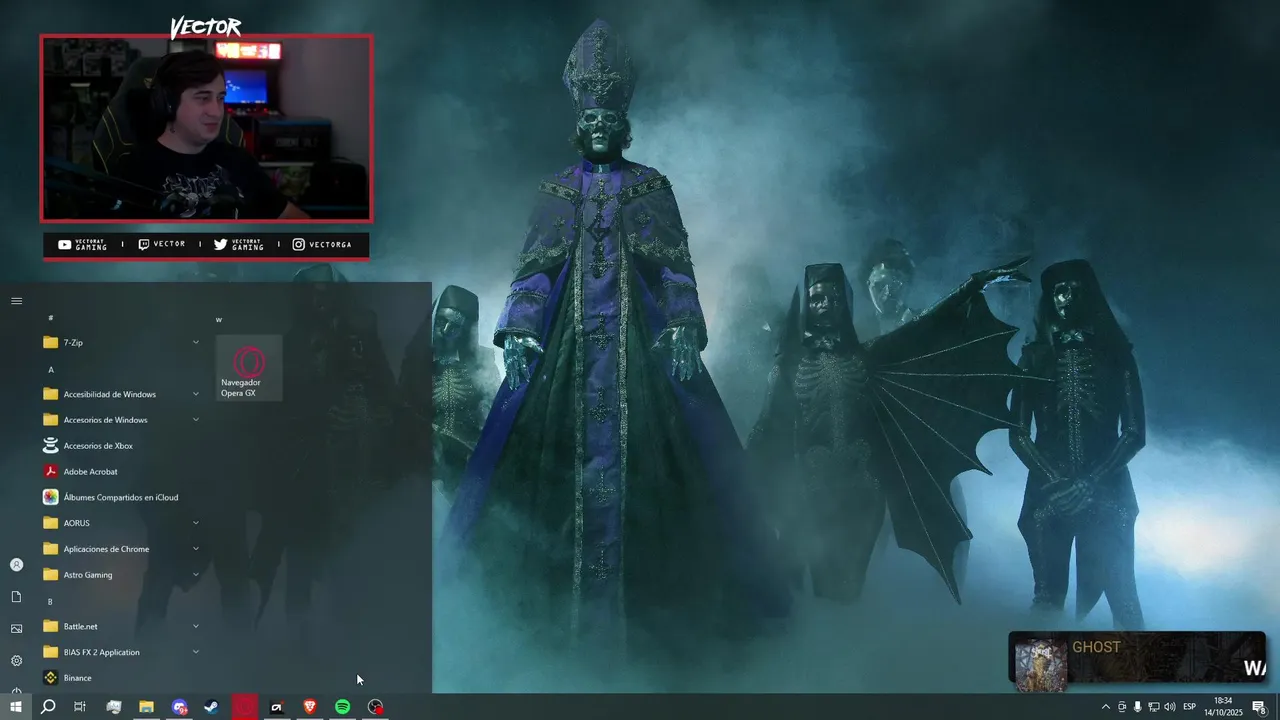The height and width of the screenshot is (720, 1280).
Task: Open taskbar Search magnifier
Action: [x=48, y=707]
